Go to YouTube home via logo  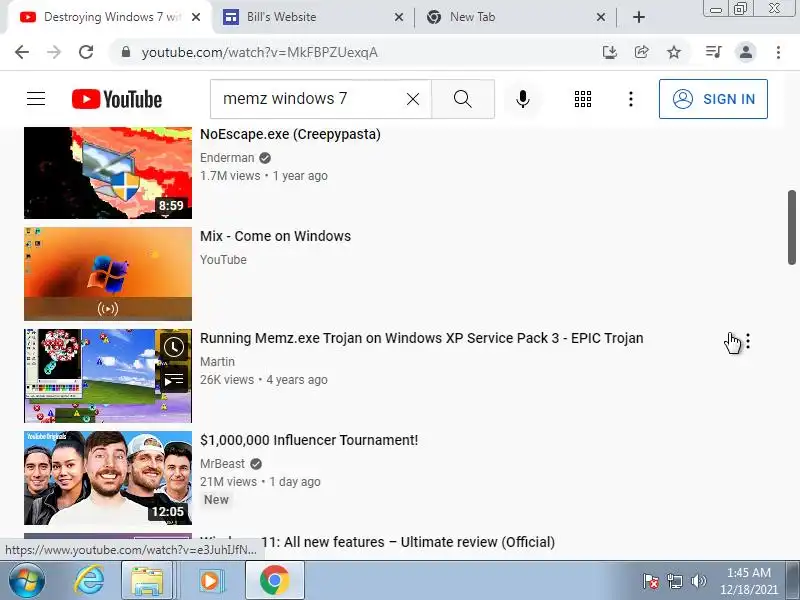pos(117,99)
